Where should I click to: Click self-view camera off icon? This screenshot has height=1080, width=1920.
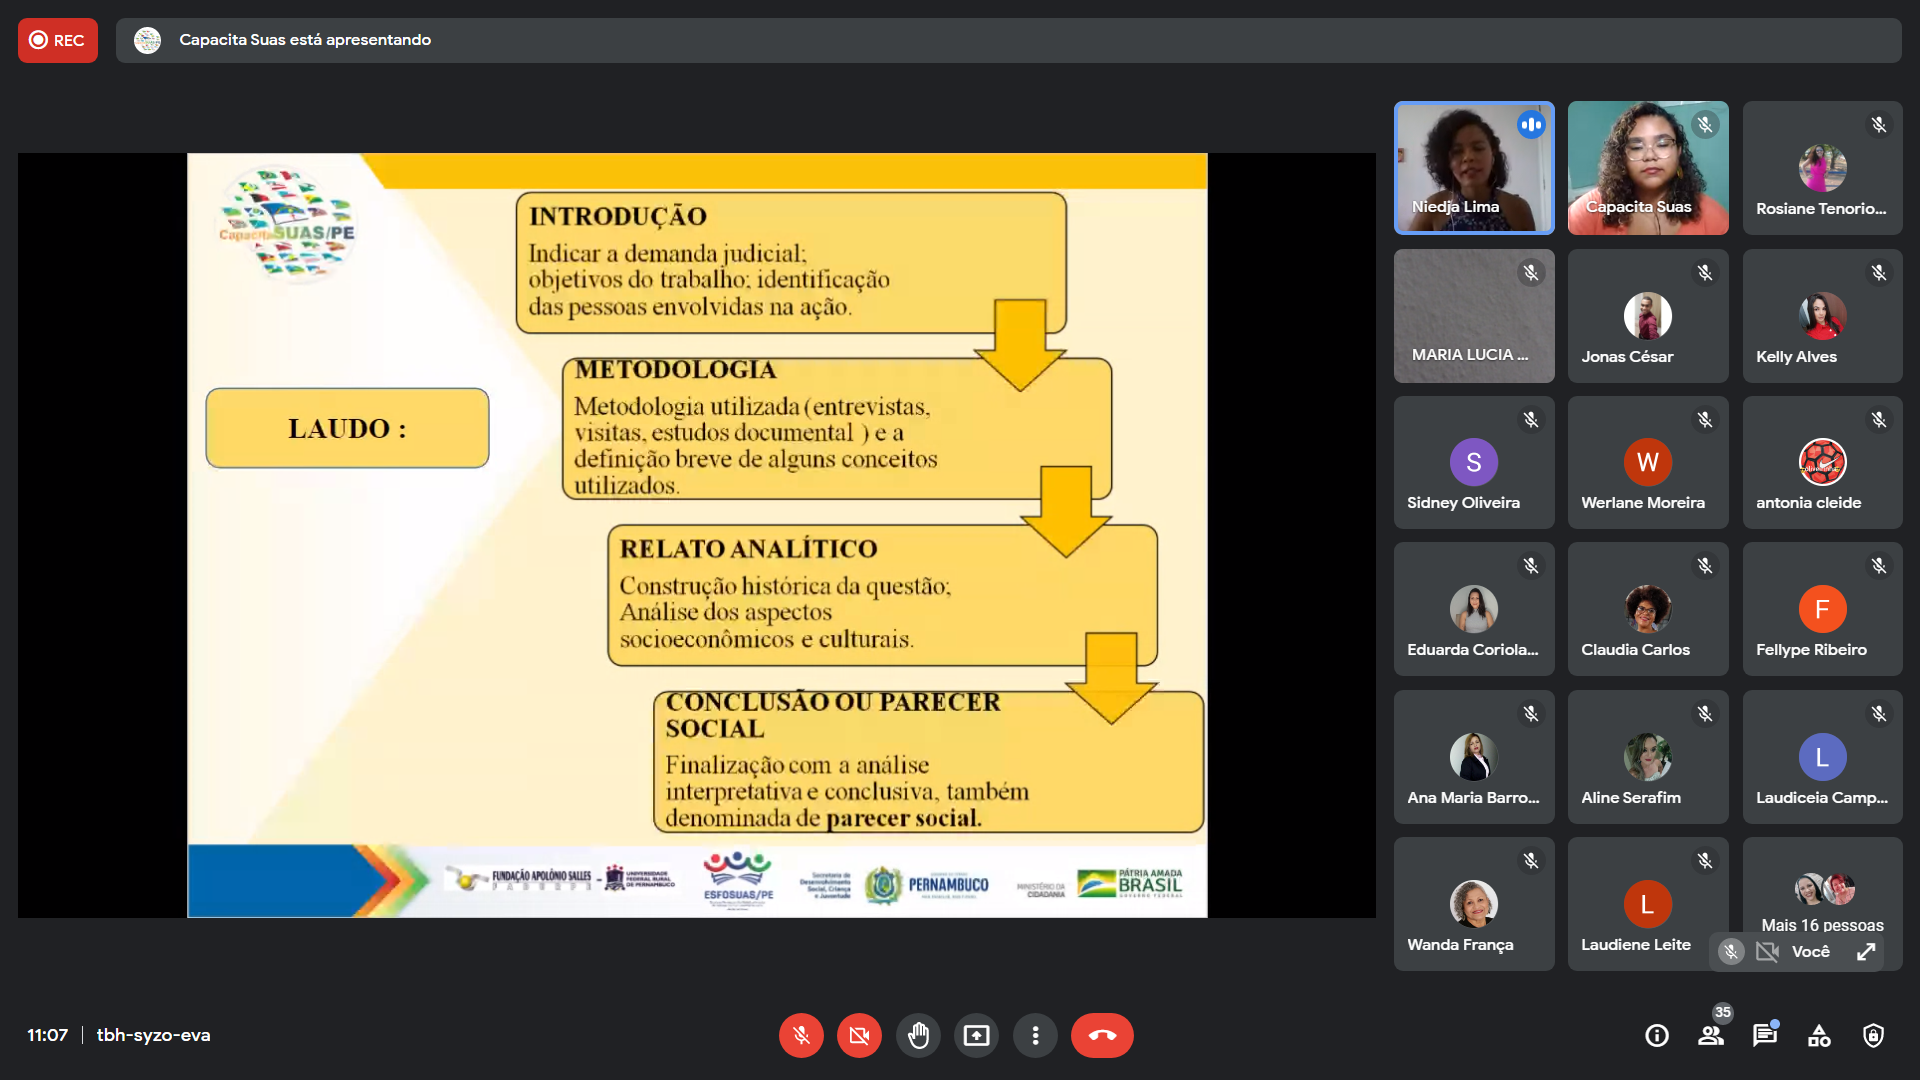coord(1767,951)
